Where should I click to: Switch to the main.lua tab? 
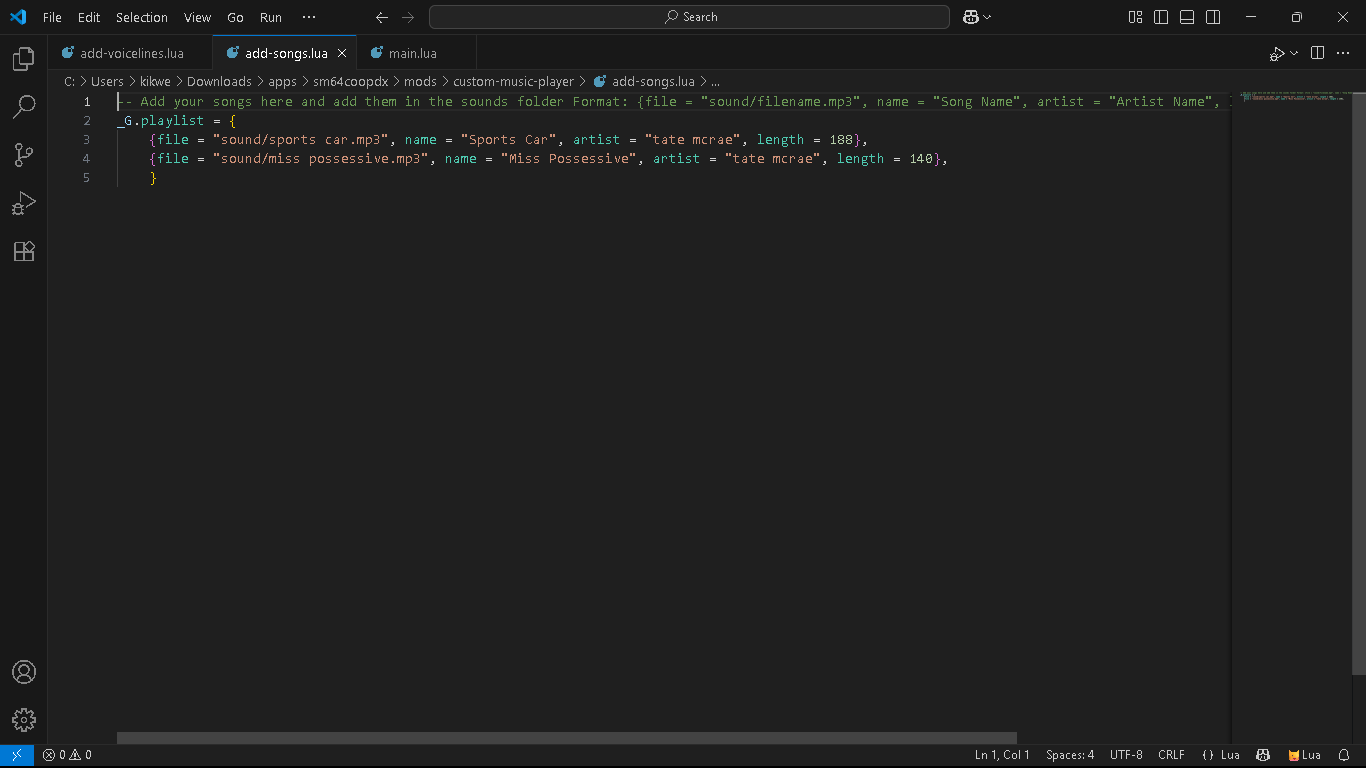(x=412, y=53)
